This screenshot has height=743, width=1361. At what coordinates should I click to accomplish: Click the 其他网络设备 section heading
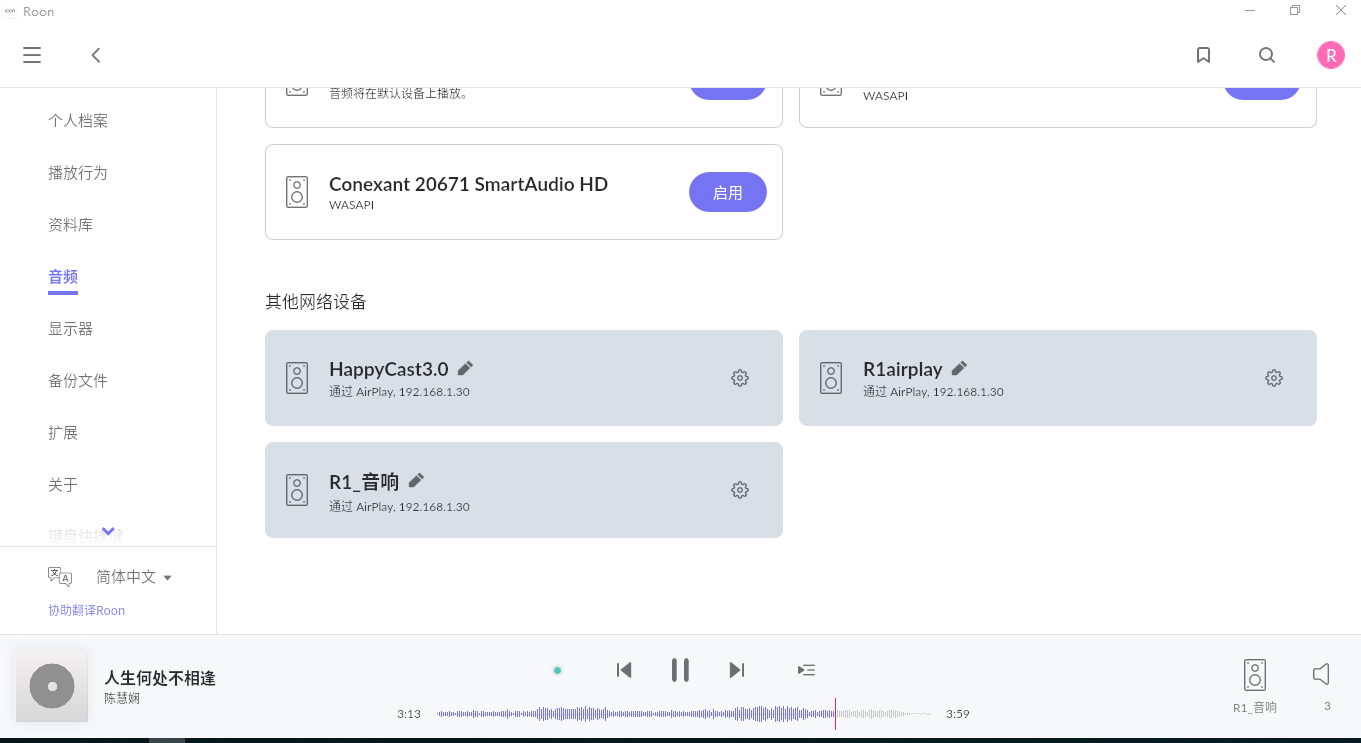pyautogui.click(x=316, y=302)
